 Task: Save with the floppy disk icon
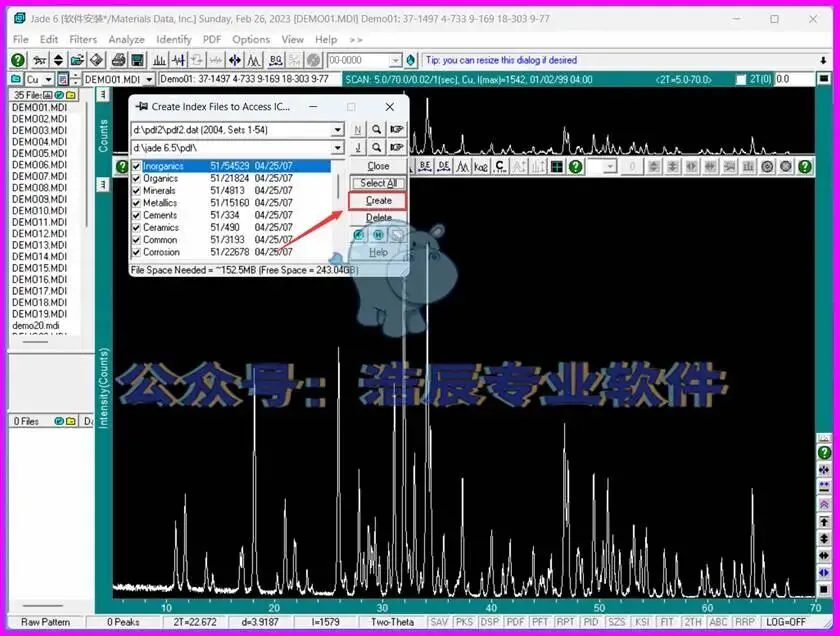(x=138, y=60)
